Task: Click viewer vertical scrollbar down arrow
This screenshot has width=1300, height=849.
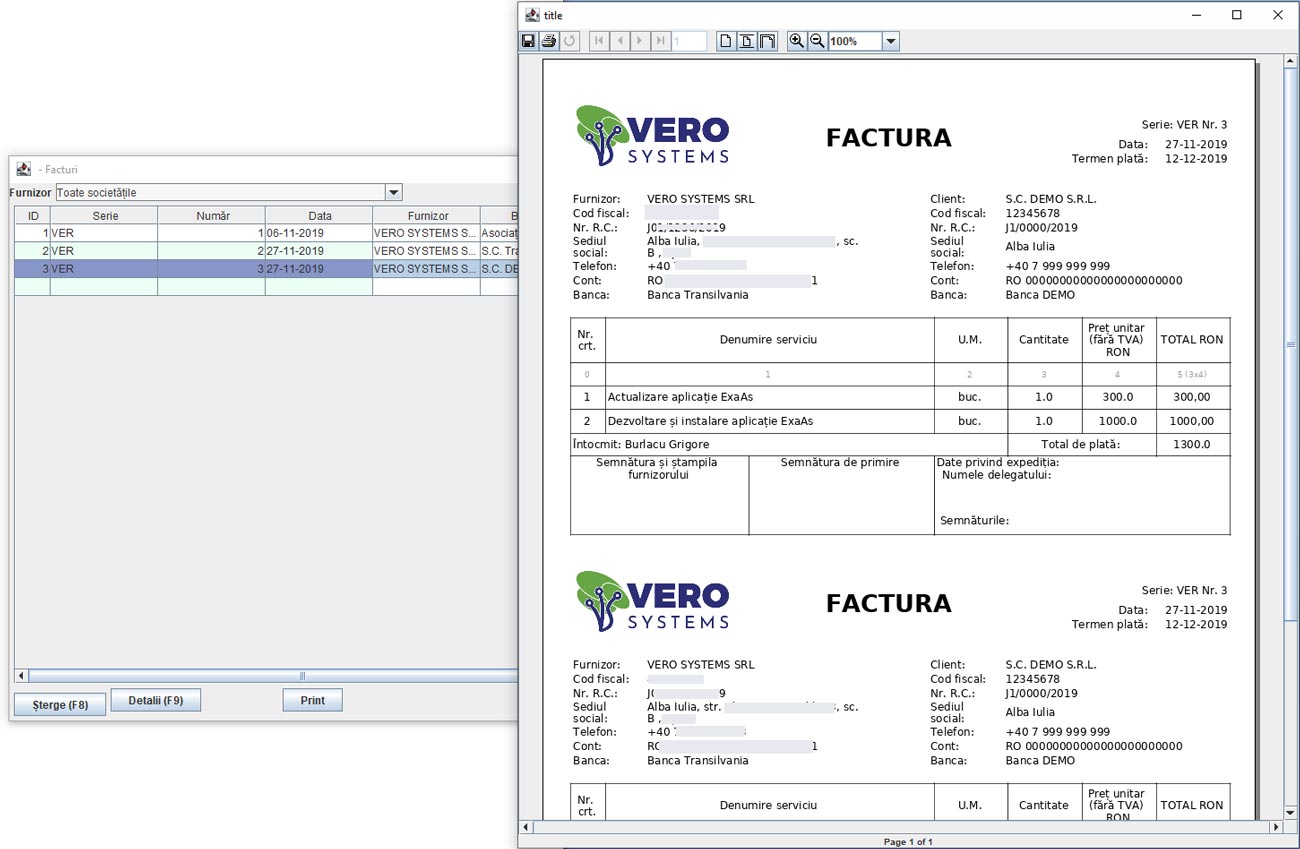Action: pos(1290,814)
